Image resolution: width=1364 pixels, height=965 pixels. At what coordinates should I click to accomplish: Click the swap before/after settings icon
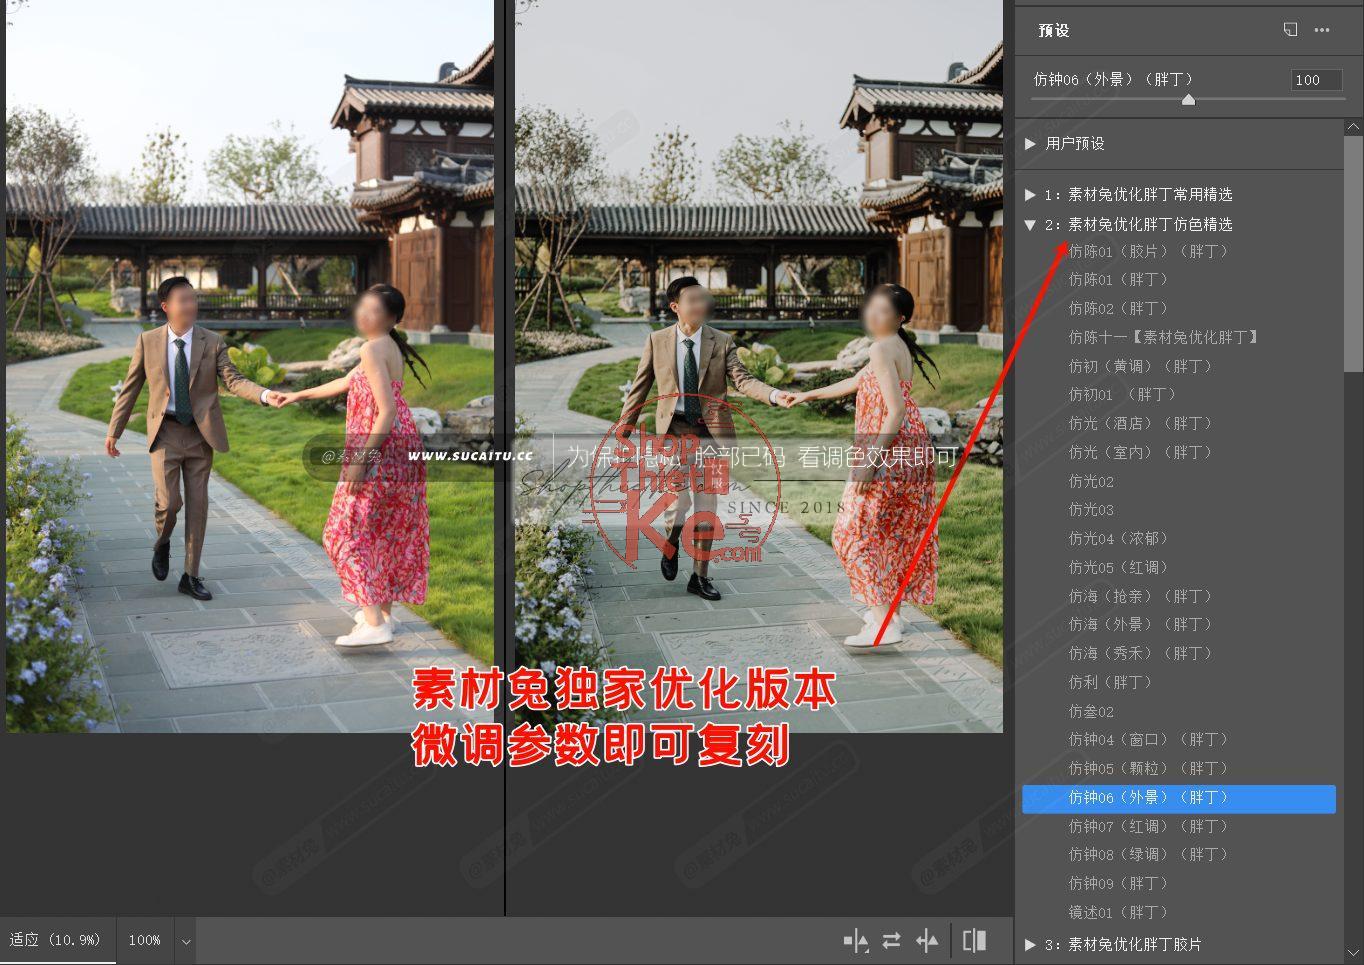click(891, 940)
